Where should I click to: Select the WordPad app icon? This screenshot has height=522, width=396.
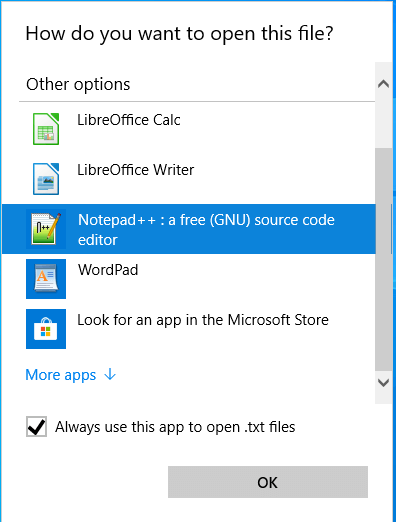tap(46, 279)
